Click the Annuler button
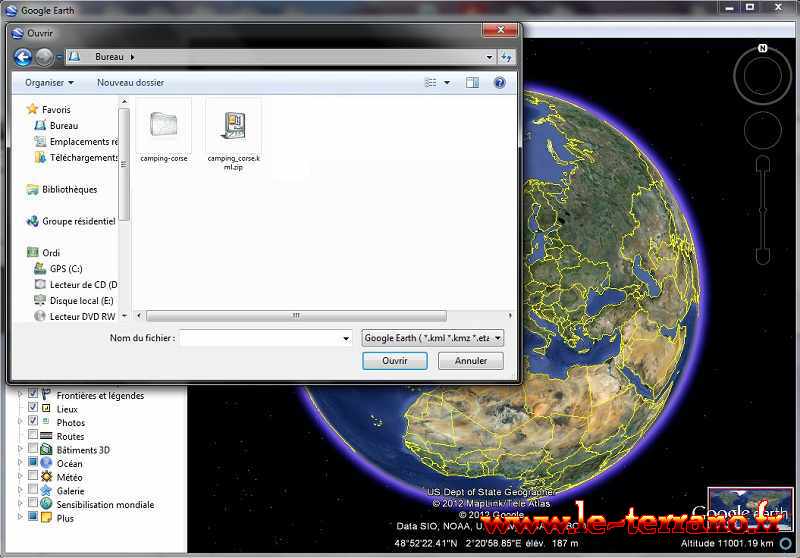The width and height of the screenshot is (800, 558). coord(470,361)
